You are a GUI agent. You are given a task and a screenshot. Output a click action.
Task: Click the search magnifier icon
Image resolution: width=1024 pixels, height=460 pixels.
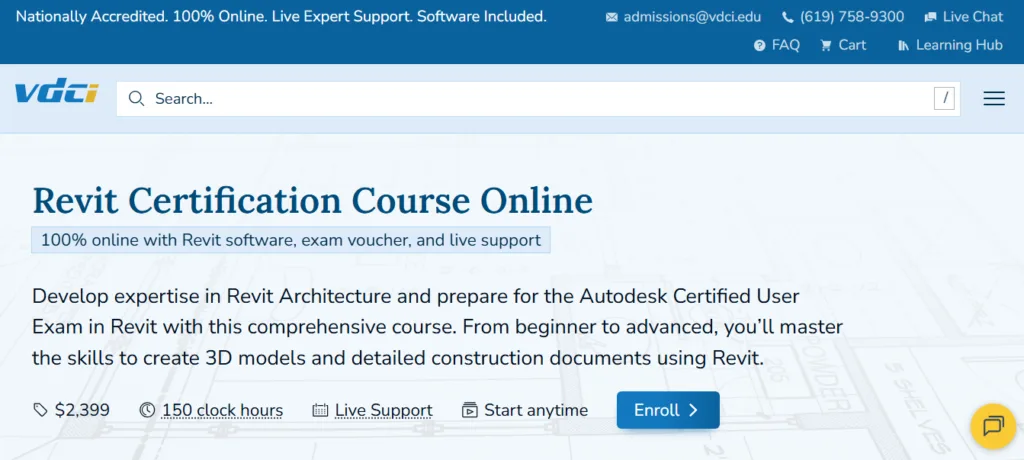coord(136,99)
